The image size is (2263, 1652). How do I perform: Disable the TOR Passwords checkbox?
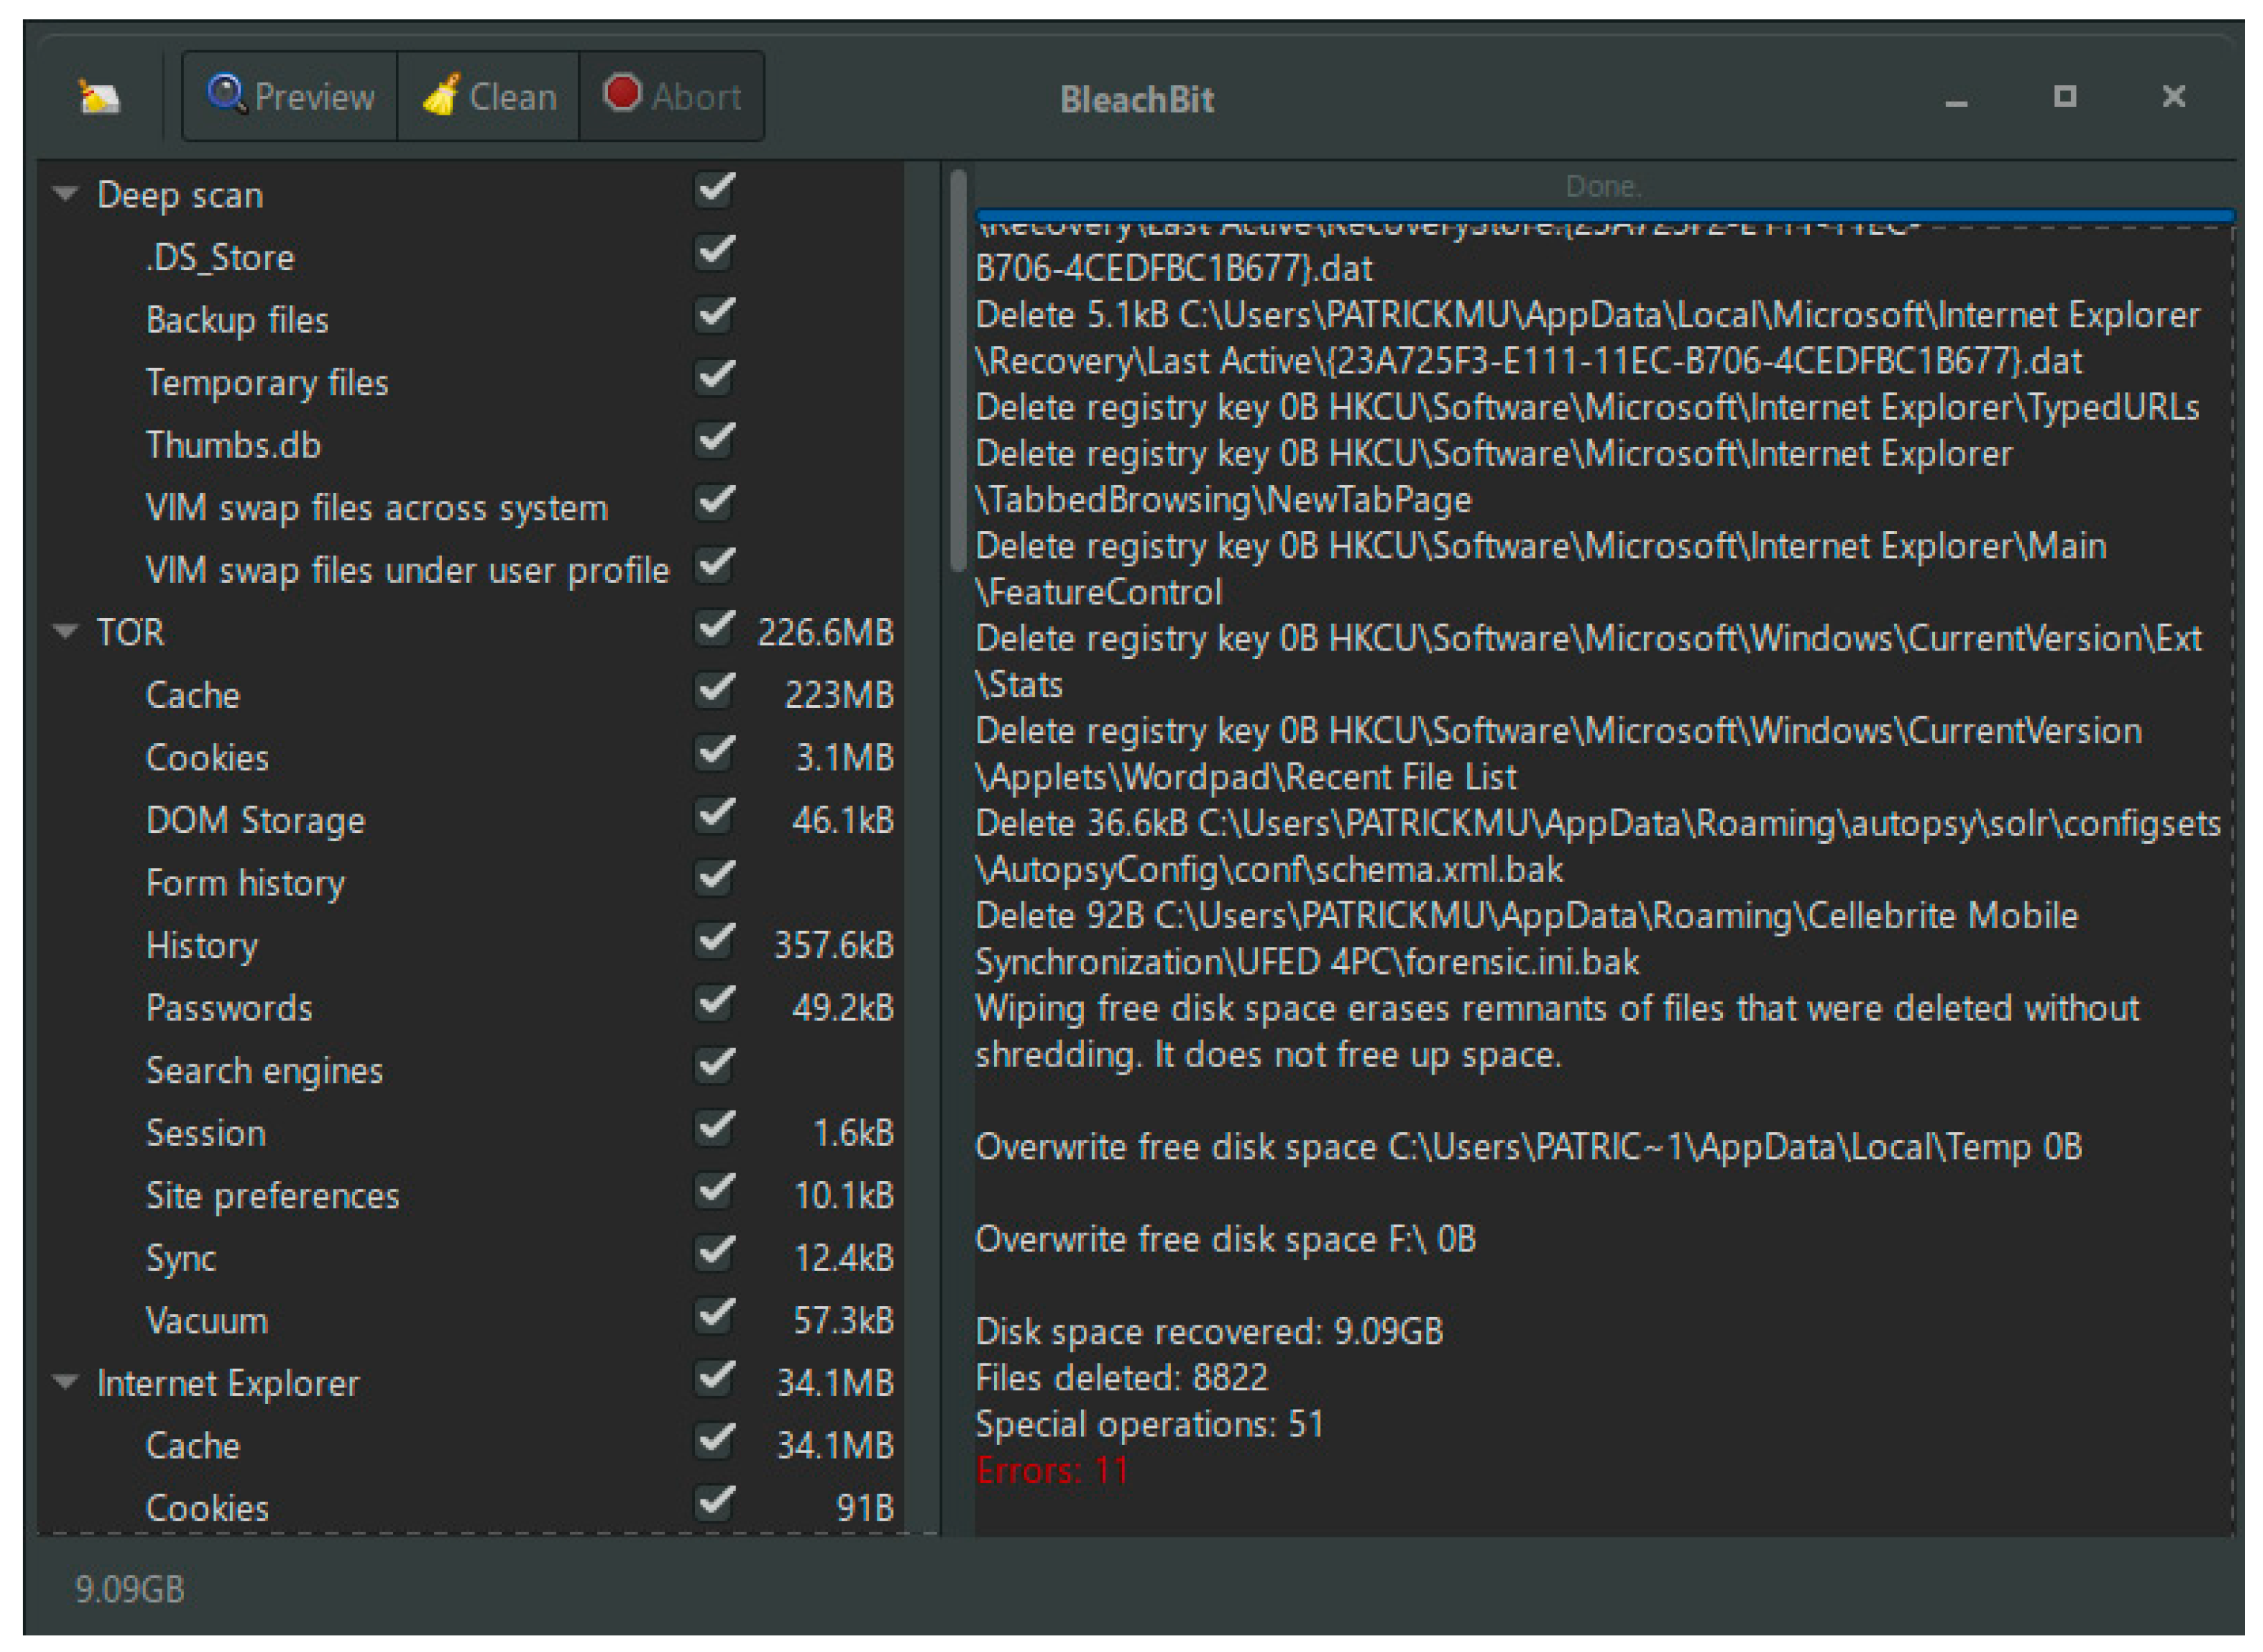714,1004
